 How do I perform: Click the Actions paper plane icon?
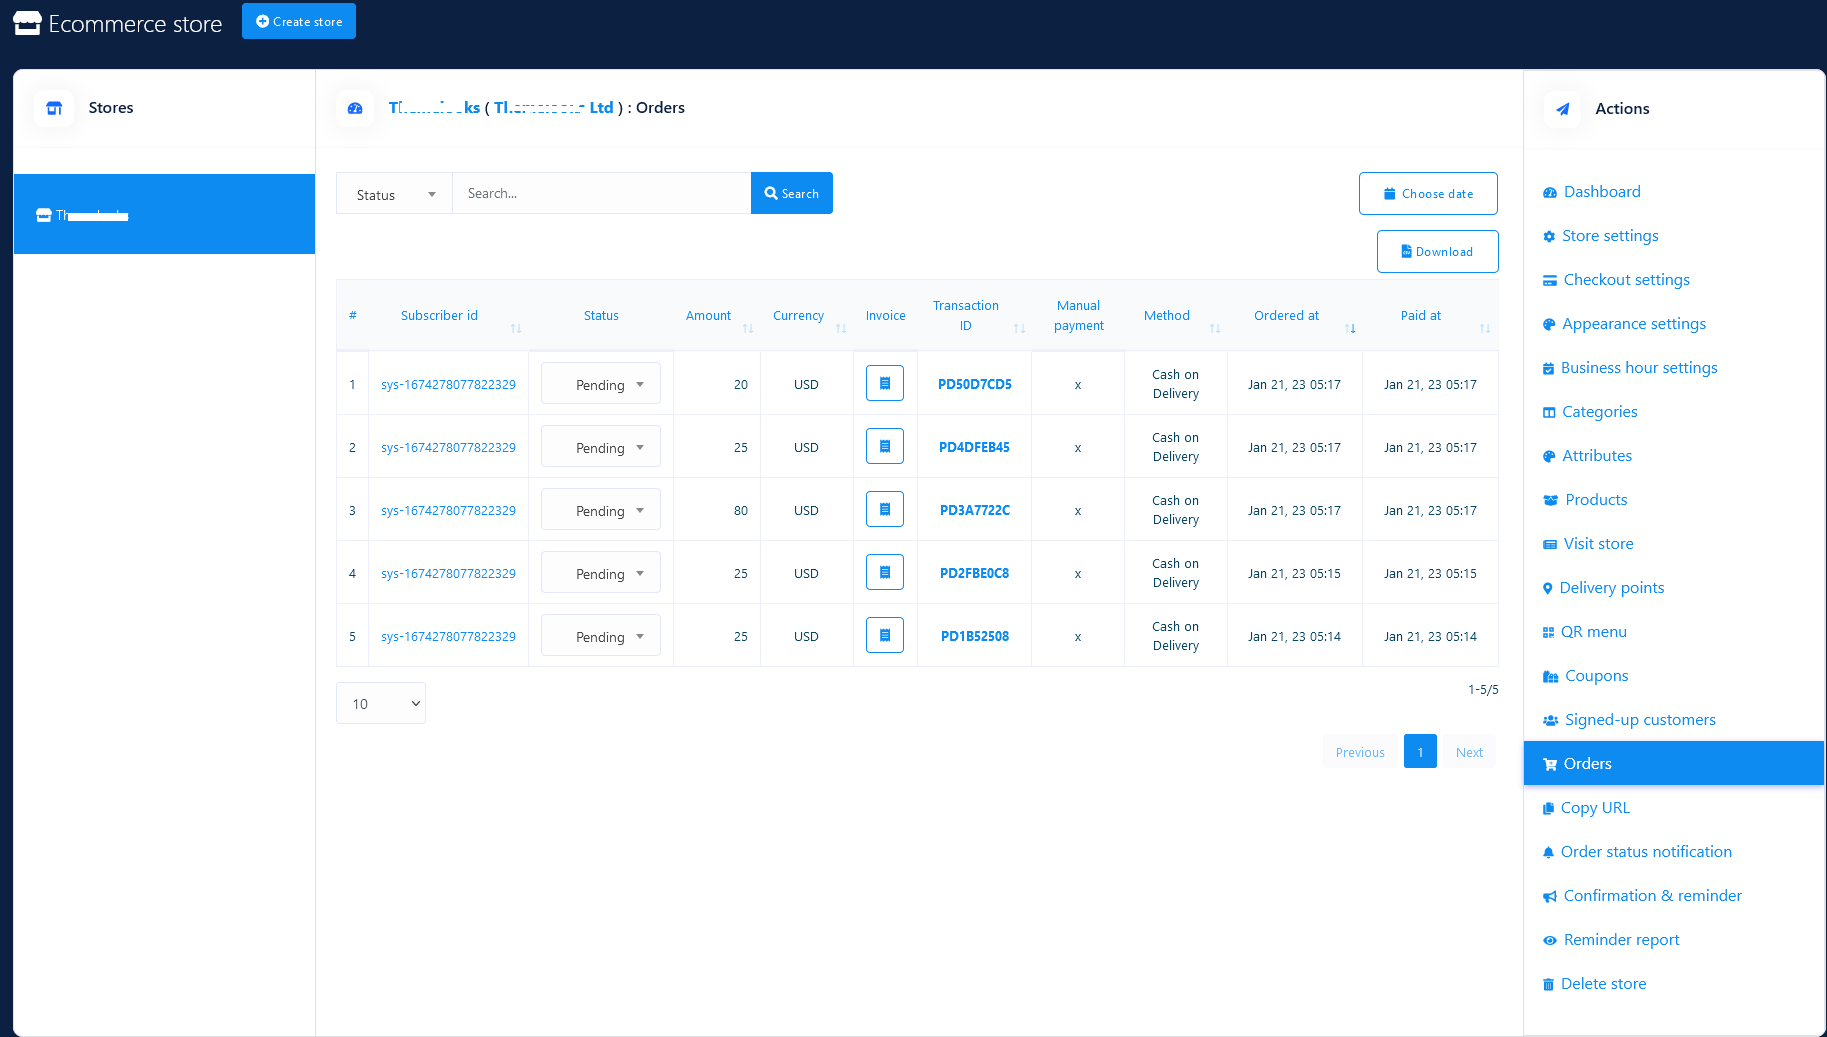(1562, 109)
